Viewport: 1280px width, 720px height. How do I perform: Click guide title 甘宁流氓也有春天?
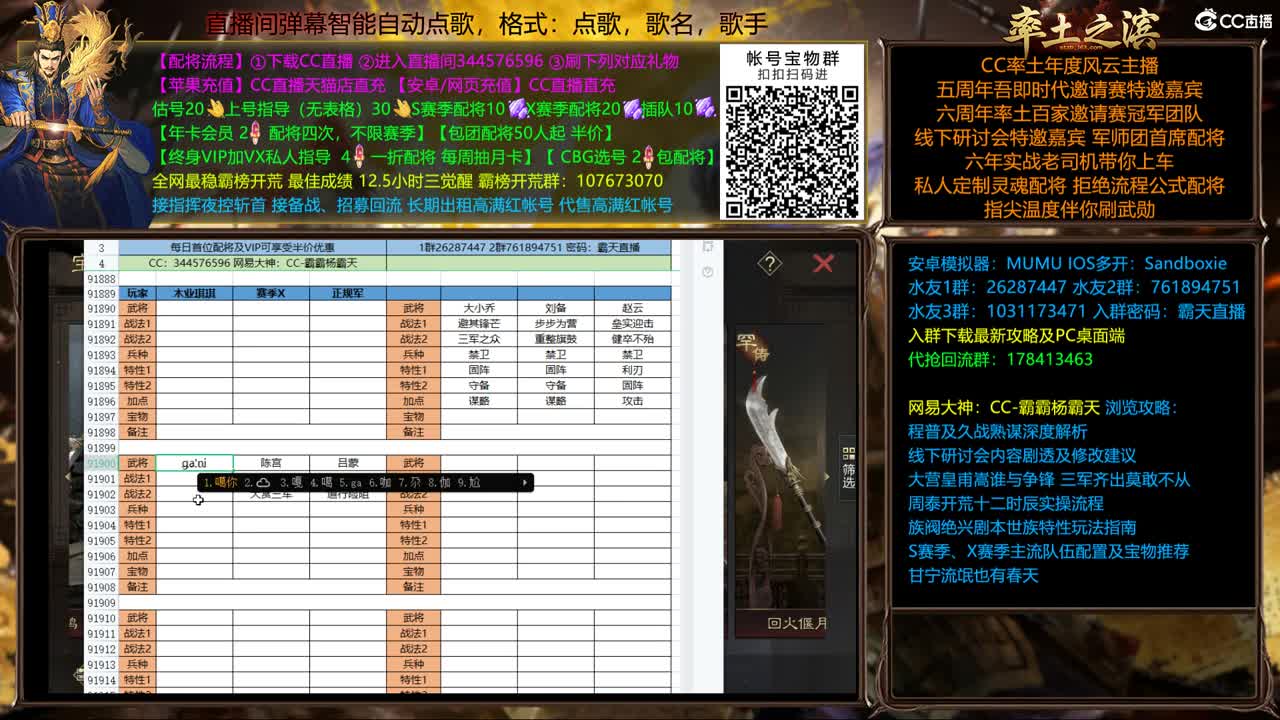(x=973, y=575)
